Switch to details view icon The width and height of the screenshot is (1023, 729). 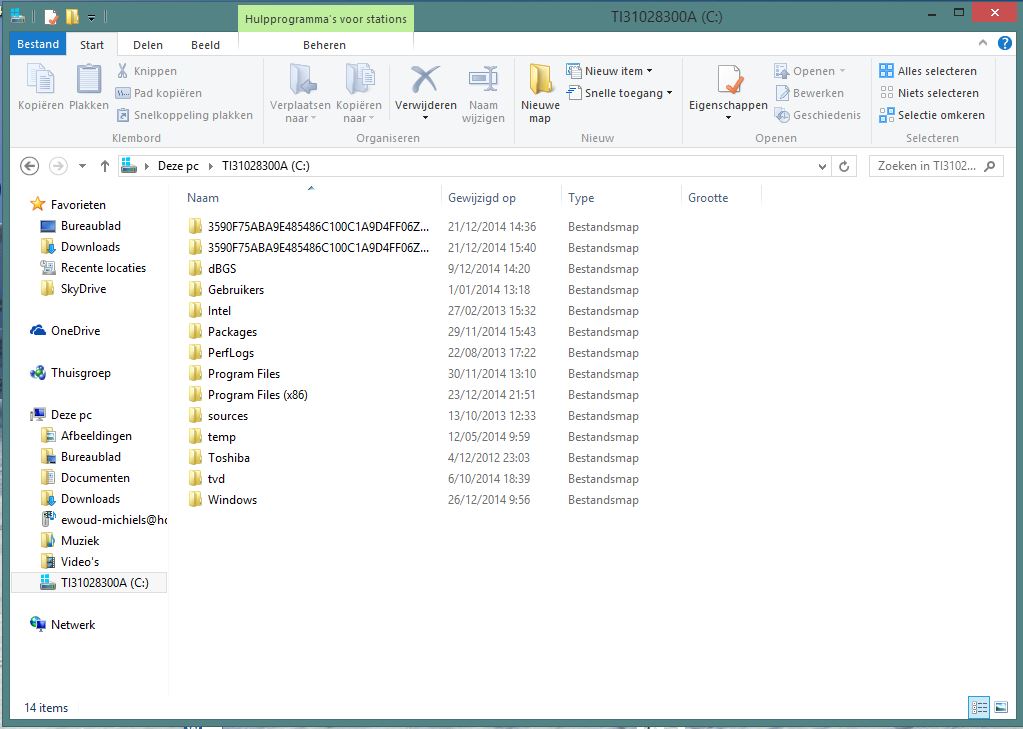(x=979, y=707)
